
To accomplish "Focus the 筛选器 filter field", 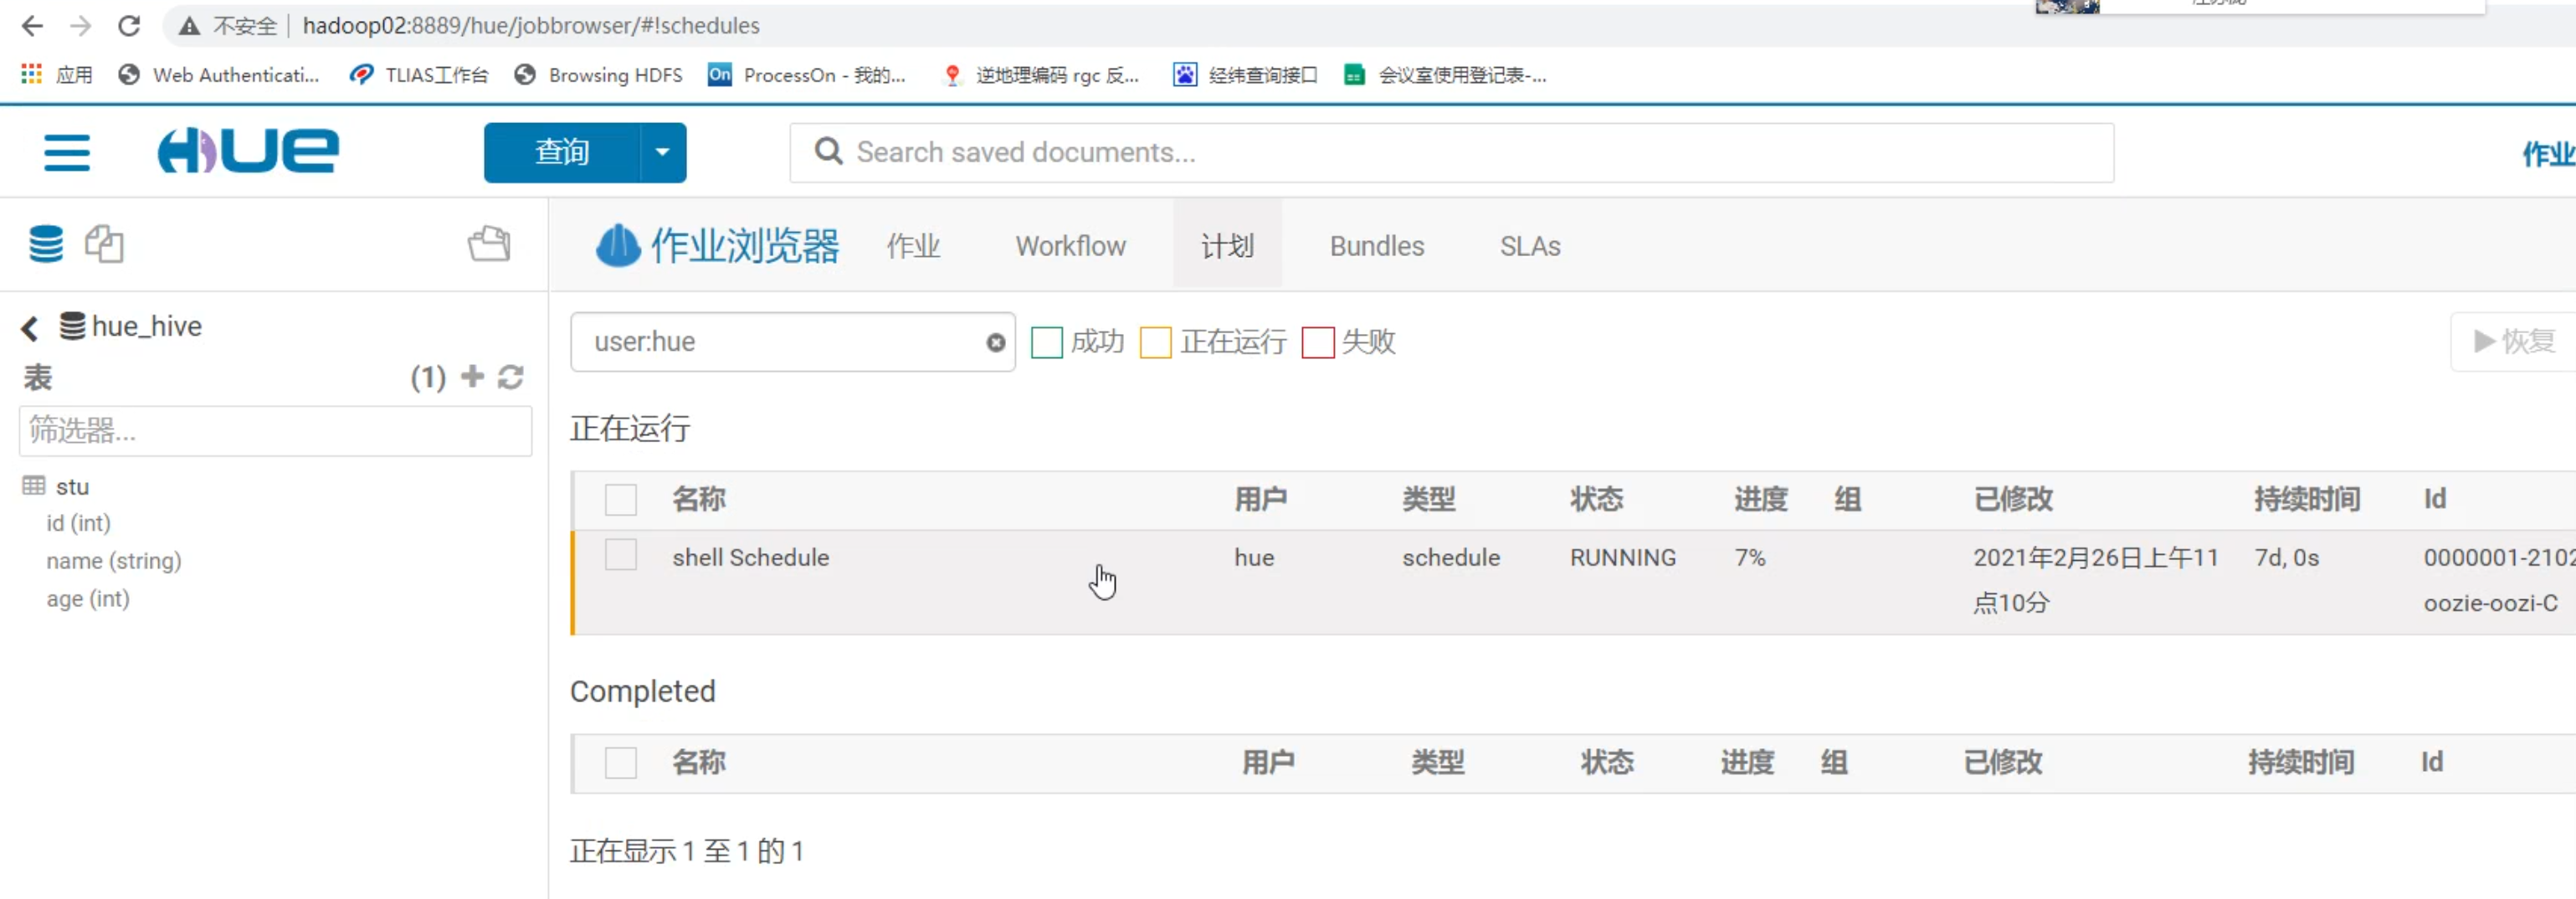I will click(x=275, y=431).
